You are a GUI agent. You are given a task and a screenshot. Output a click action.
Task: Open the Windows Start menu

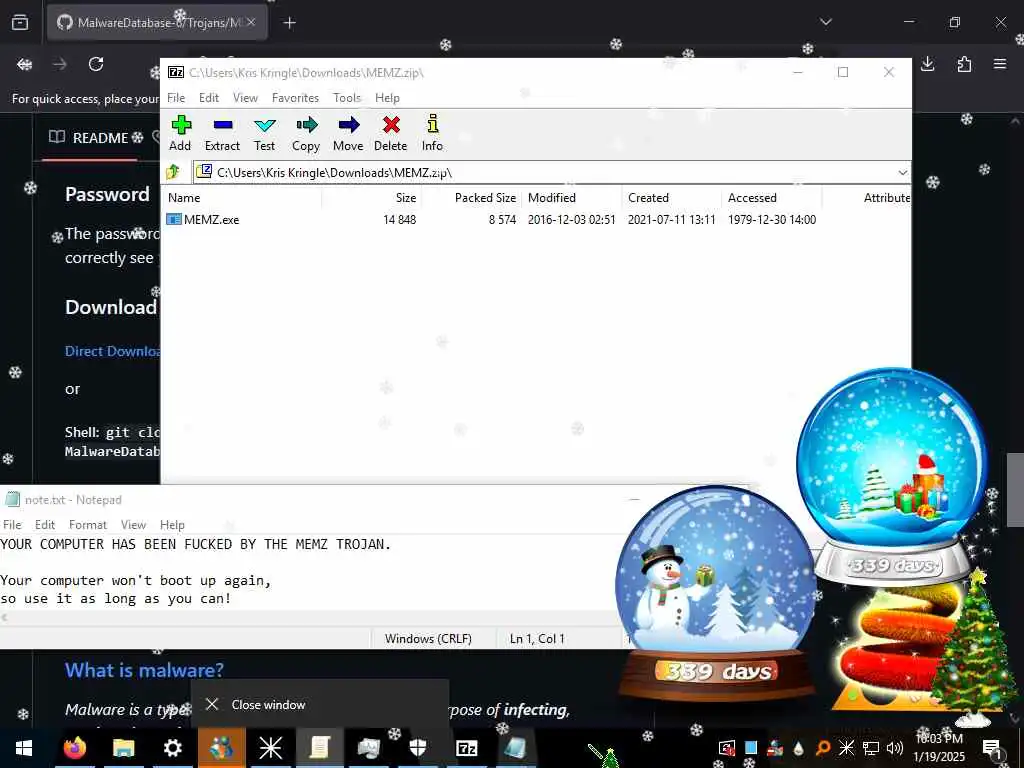(24, 748)
